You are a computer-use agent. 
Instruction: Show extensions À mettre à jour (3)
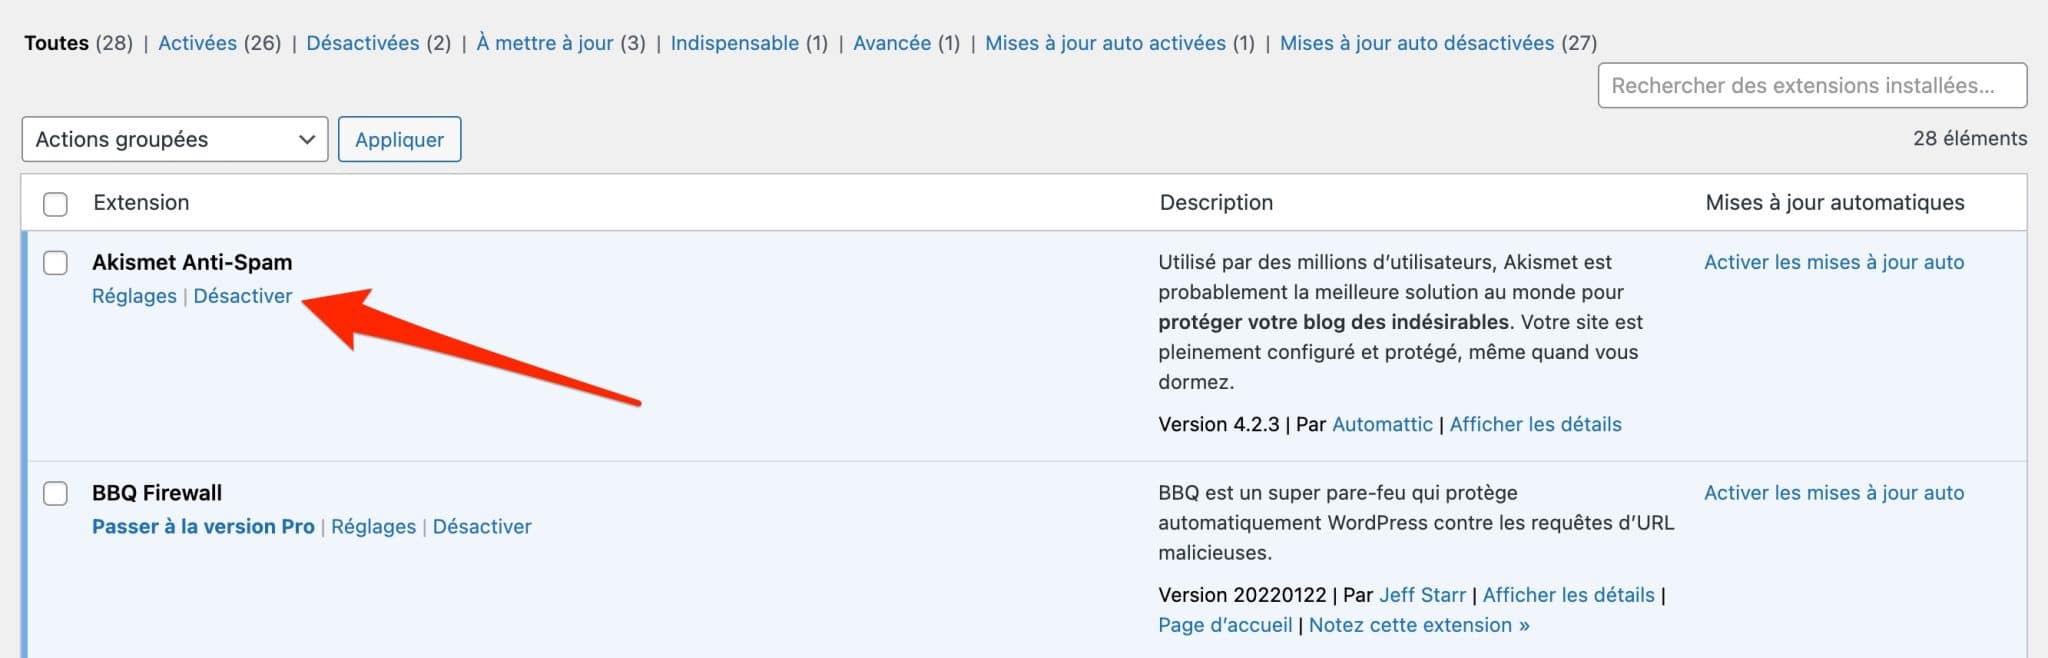561,43
